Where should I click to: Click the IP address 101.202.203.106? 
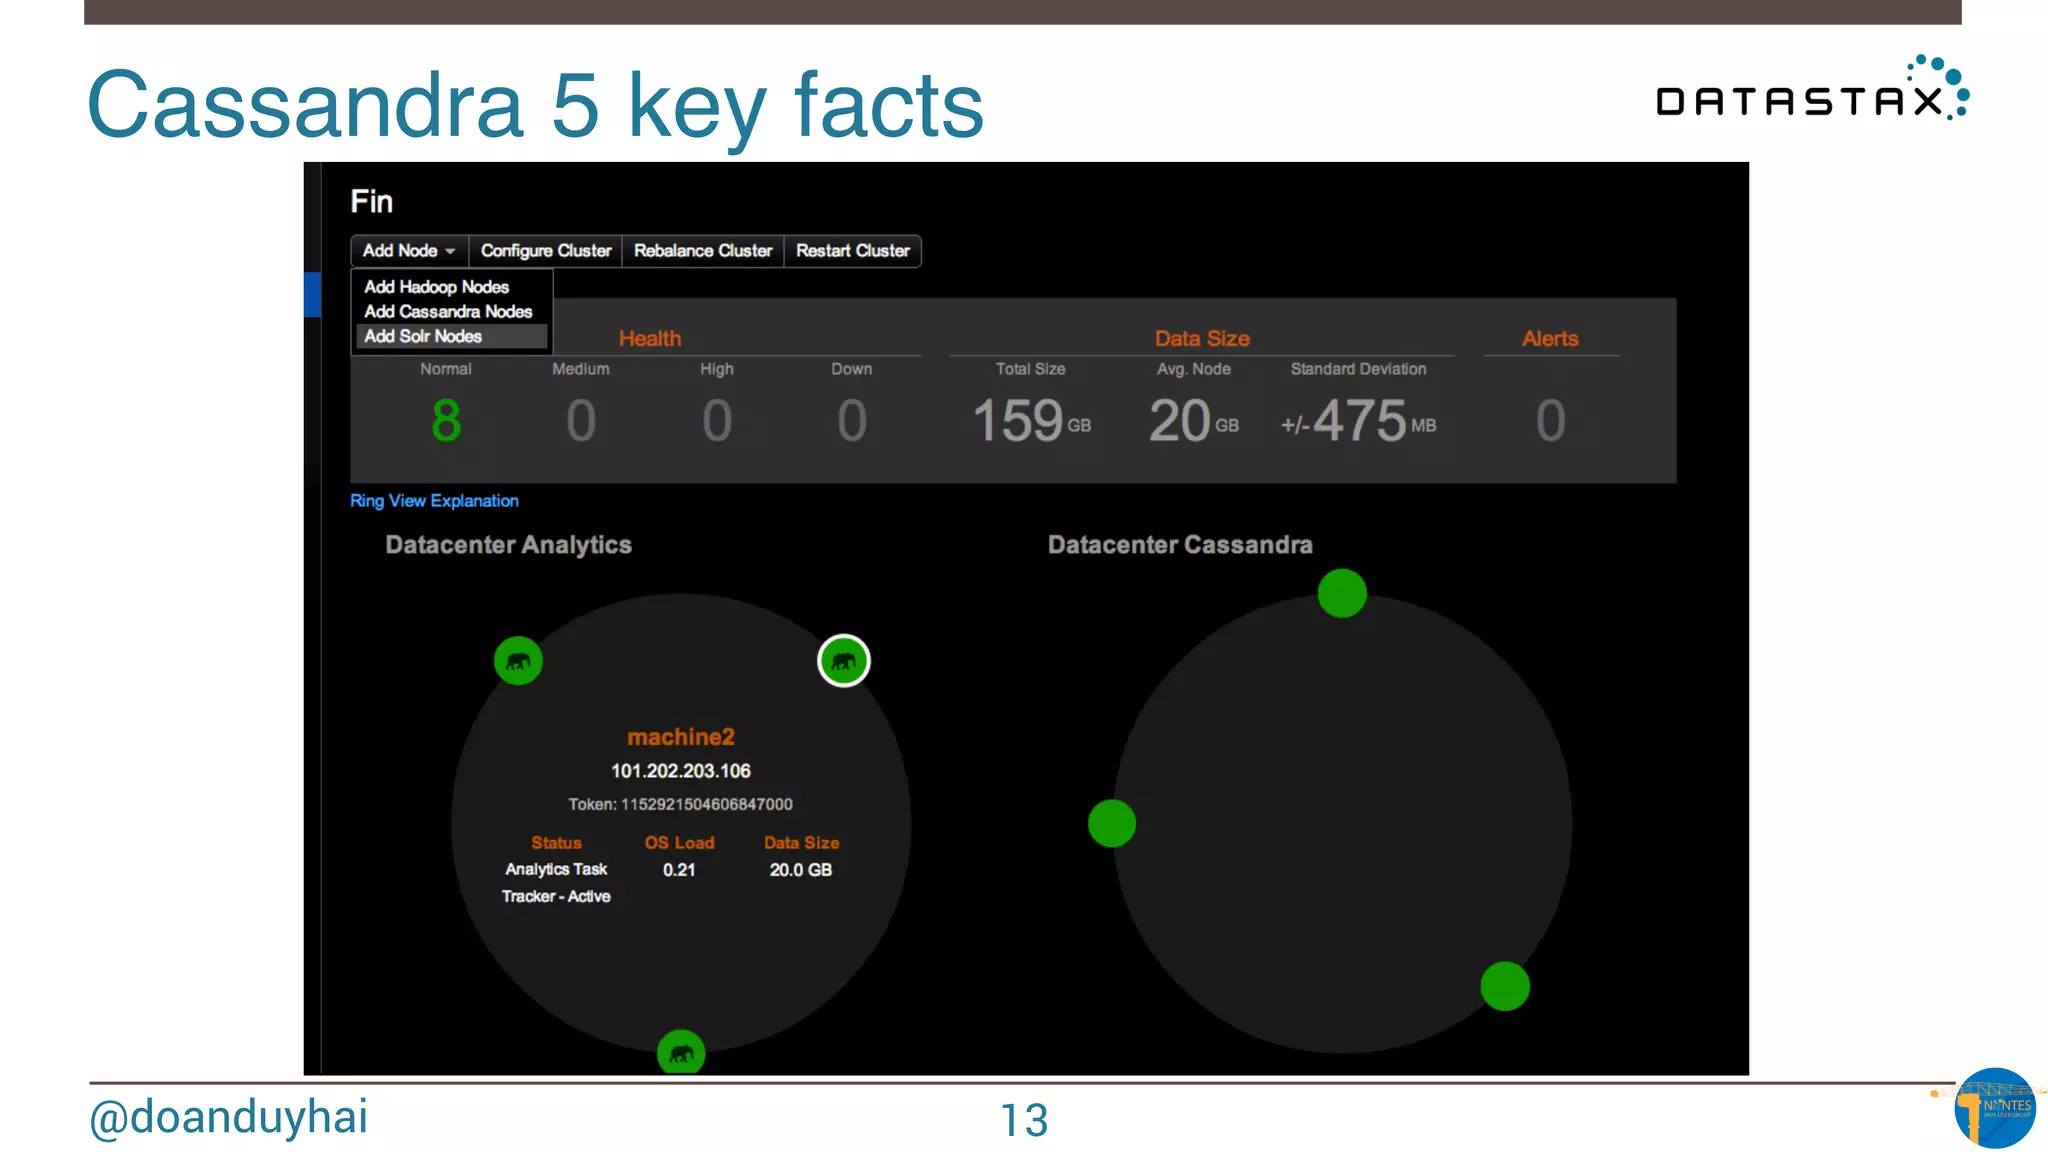point(681,771)
